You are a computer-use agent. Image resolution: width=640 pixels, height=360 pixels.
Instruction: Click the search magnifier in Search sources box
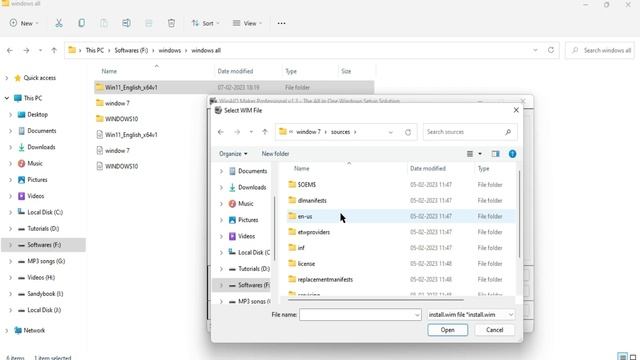point(508,132)
